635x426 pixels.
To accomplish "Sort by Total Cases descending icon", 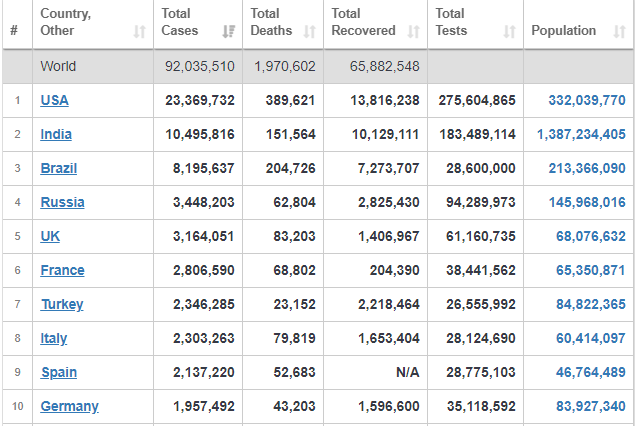I will click(229, 31).
